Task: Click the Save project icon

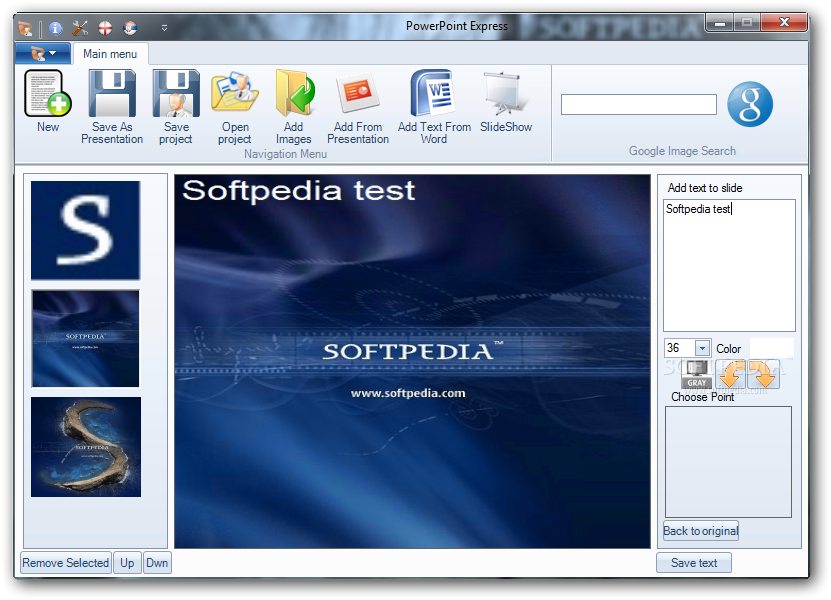Action: [x=176, y=93]
